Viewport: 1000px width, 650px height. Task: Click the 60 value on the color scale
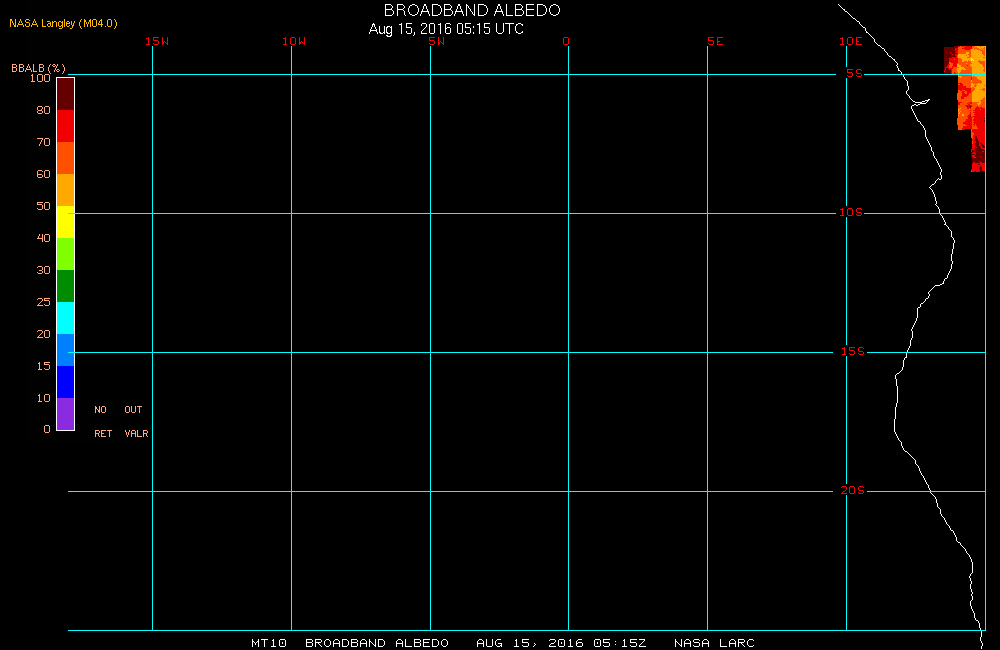pyautogui.click(x=43, y=174)
